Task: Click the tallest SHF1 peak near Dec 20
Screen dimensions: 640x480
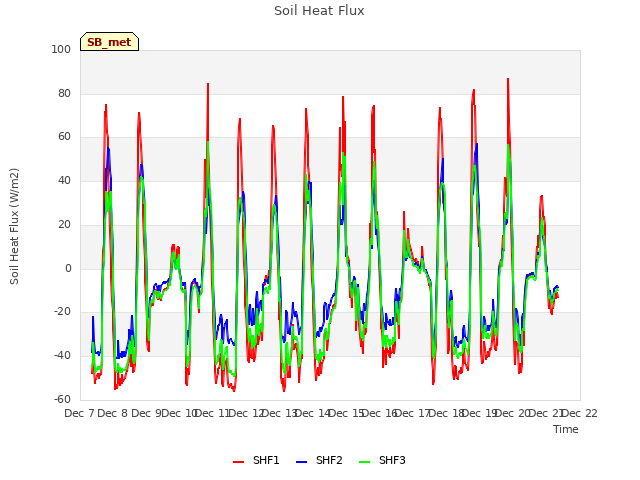Action: click(508, 79)
